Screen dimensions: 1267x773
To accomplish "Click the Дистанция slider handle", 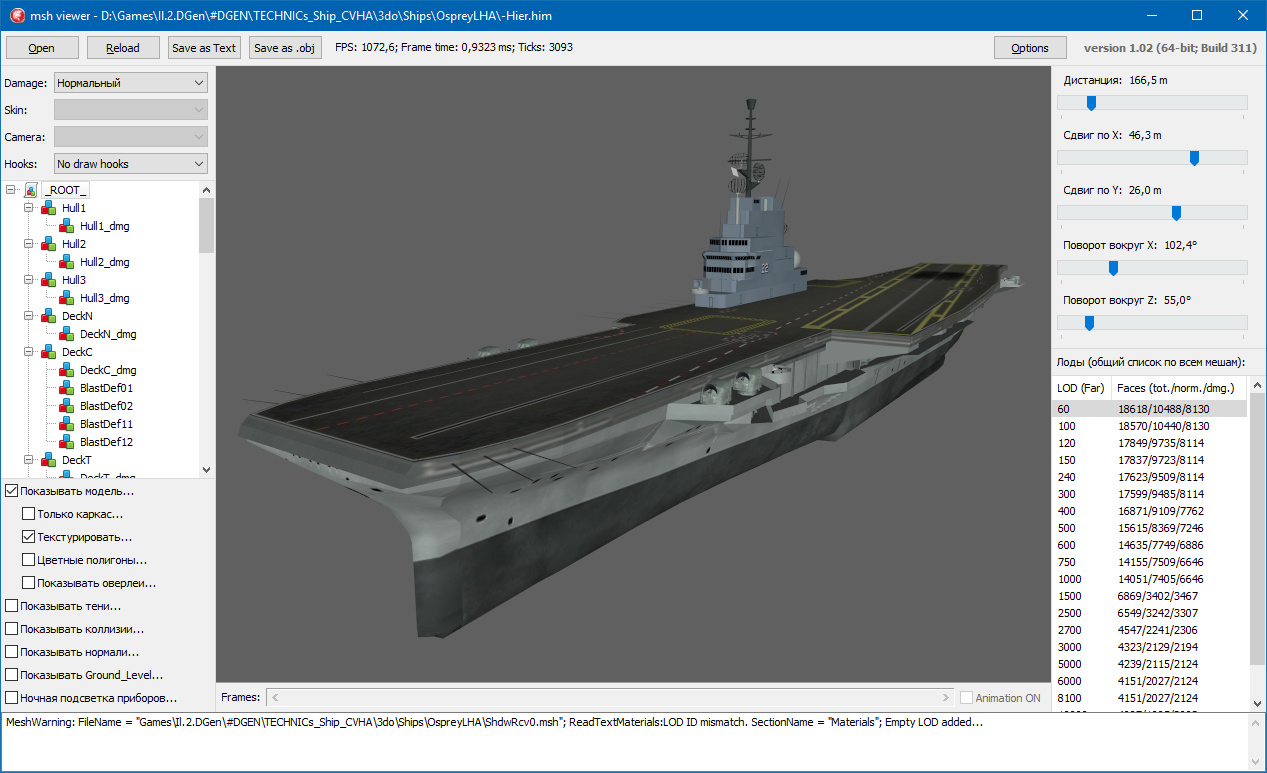I will pyautogui.click(x=1091, y=103).
